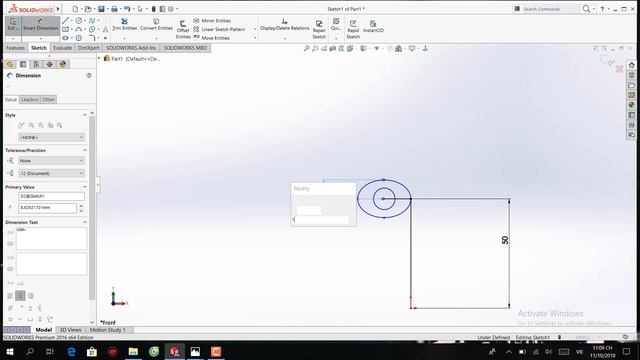Open the unit precision .12 (Document) dropdown

pyautogui.click(x=51, y=173)
